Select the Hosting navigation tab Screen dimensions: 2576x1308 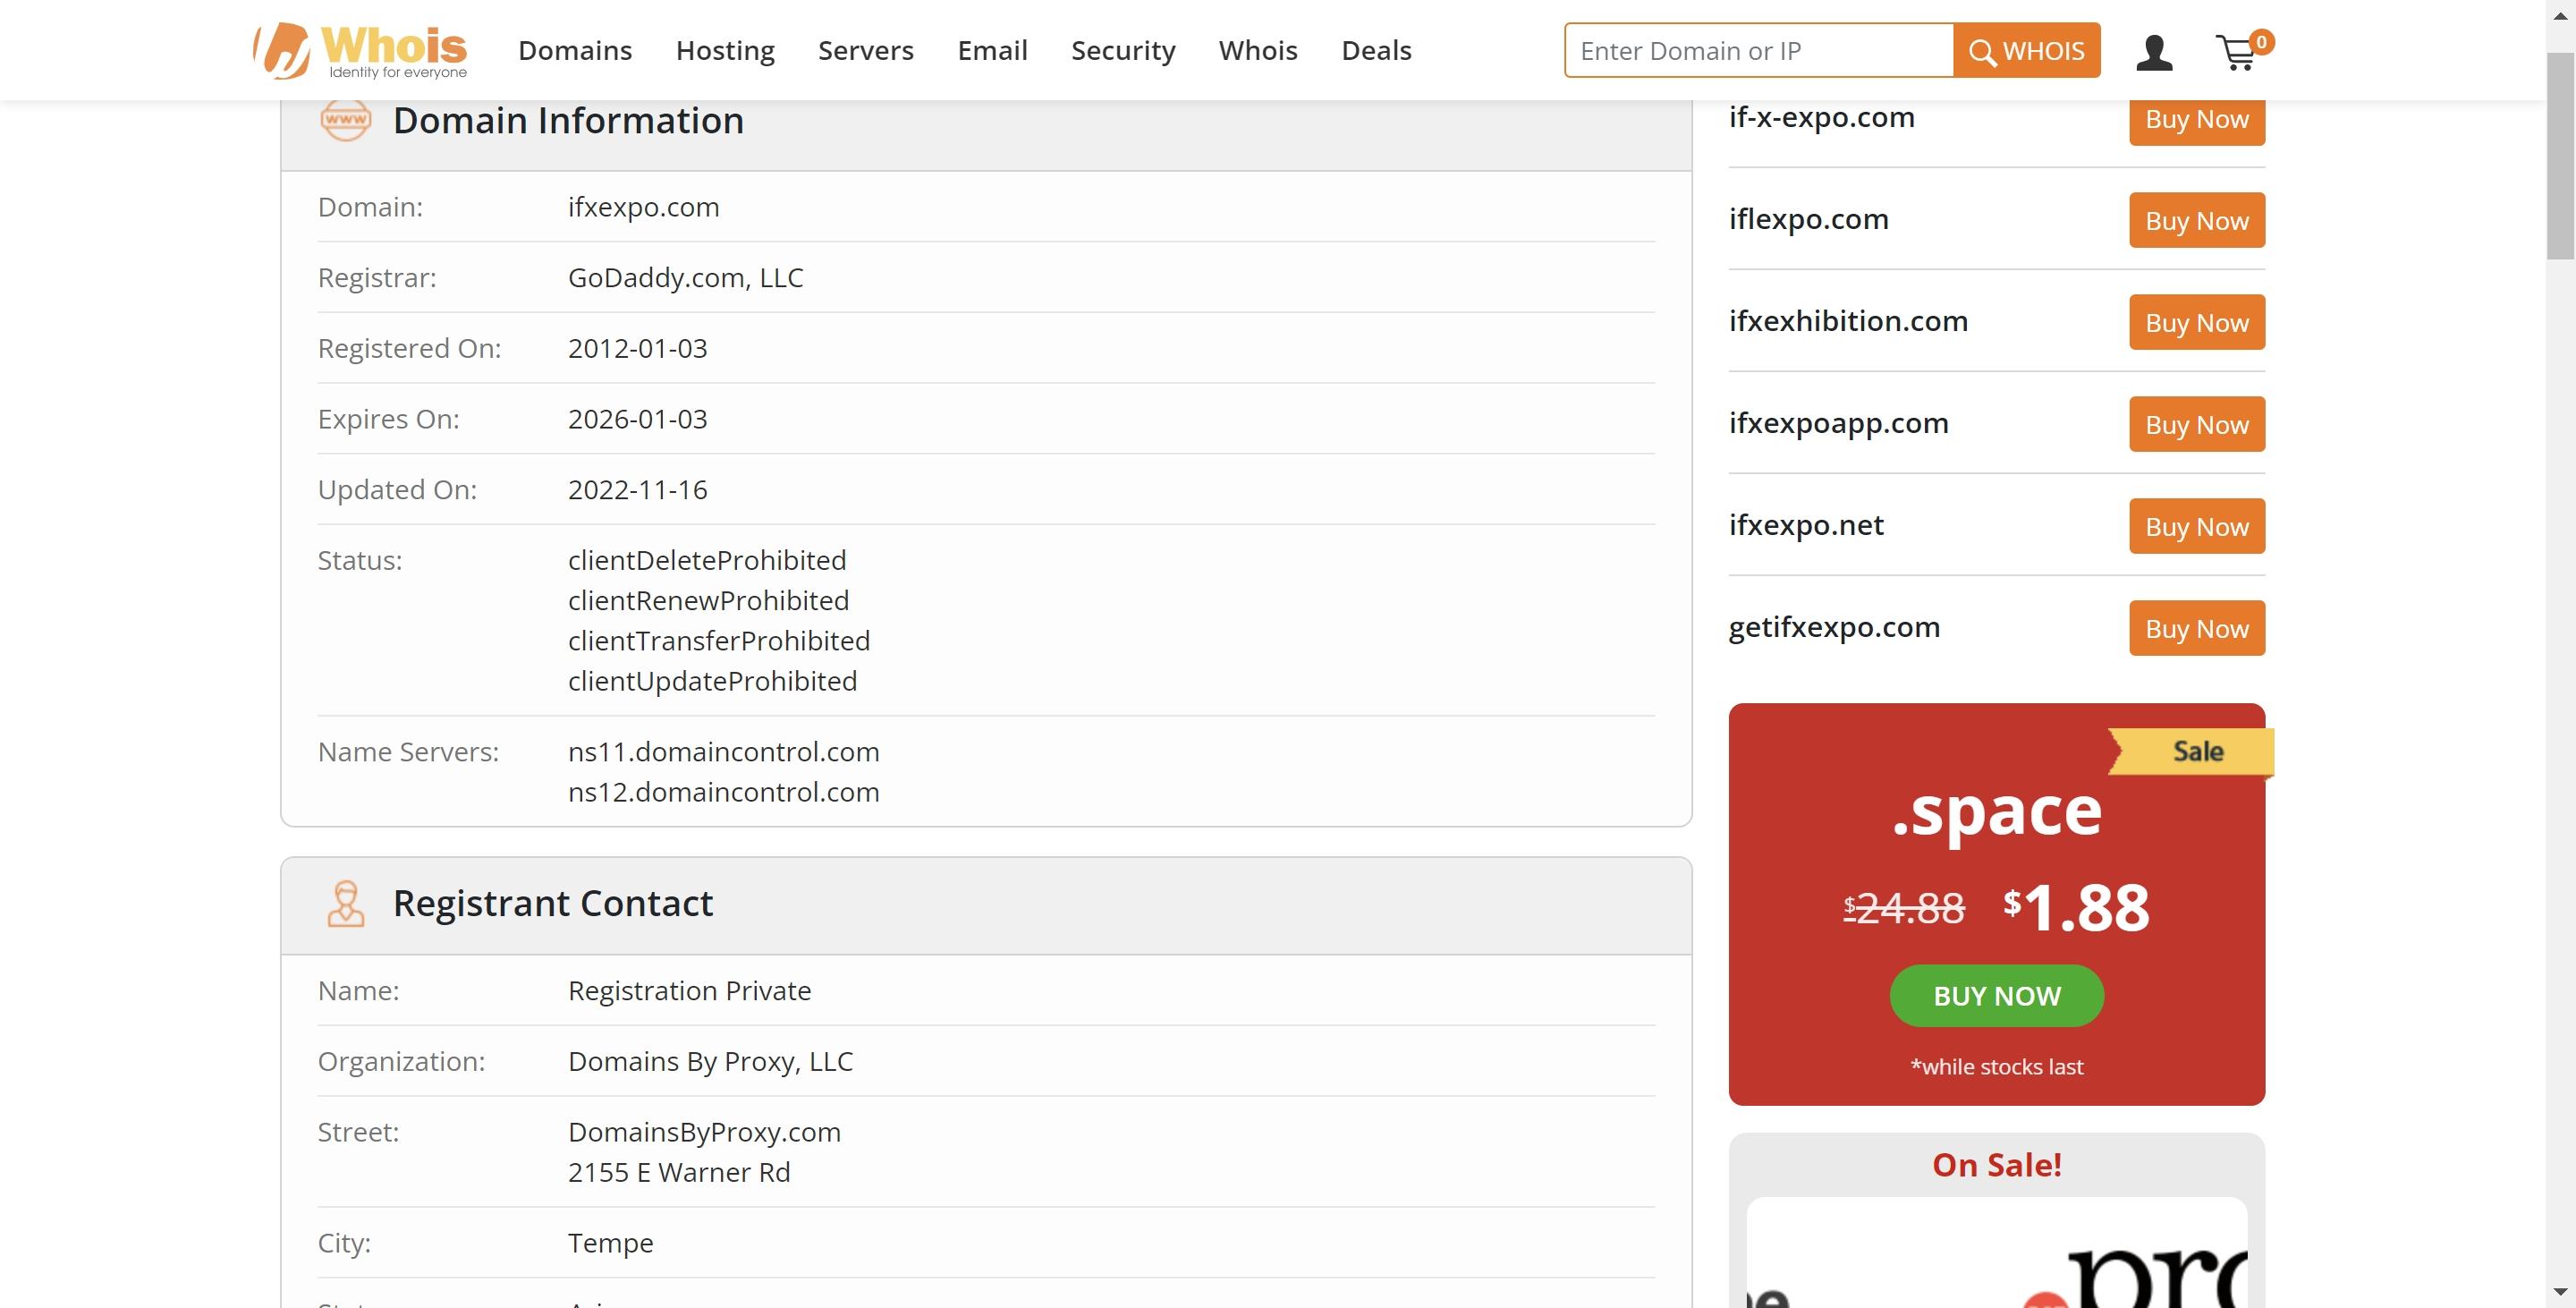(x=725, y=50)
